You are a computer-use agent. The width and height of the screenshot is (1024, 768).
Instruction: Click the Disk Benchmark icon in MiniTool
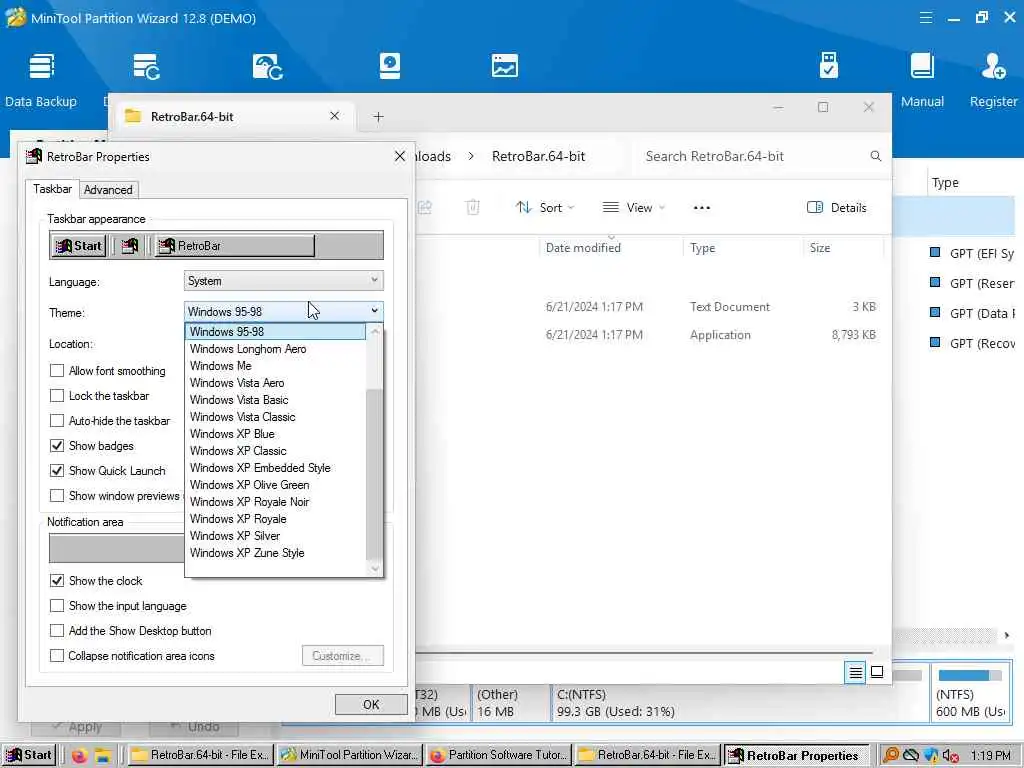click(389, 67)
